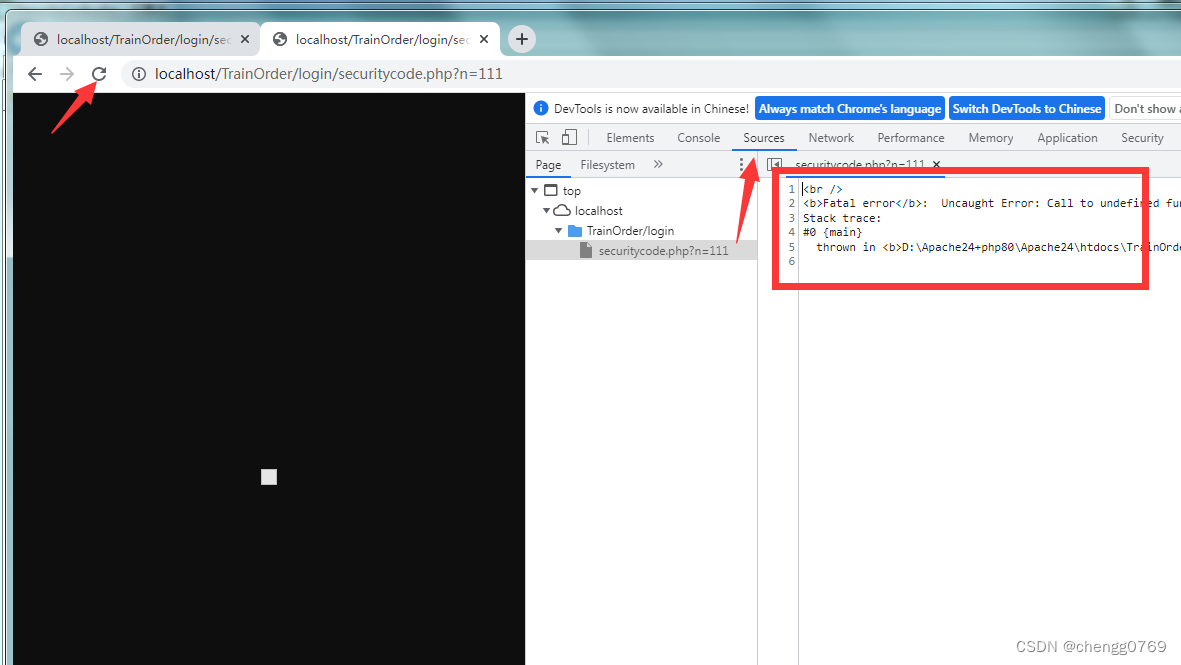This screenshot has height=665, width=1181.
Task: Close the first localhost browser tab
Action: (245, 40)
